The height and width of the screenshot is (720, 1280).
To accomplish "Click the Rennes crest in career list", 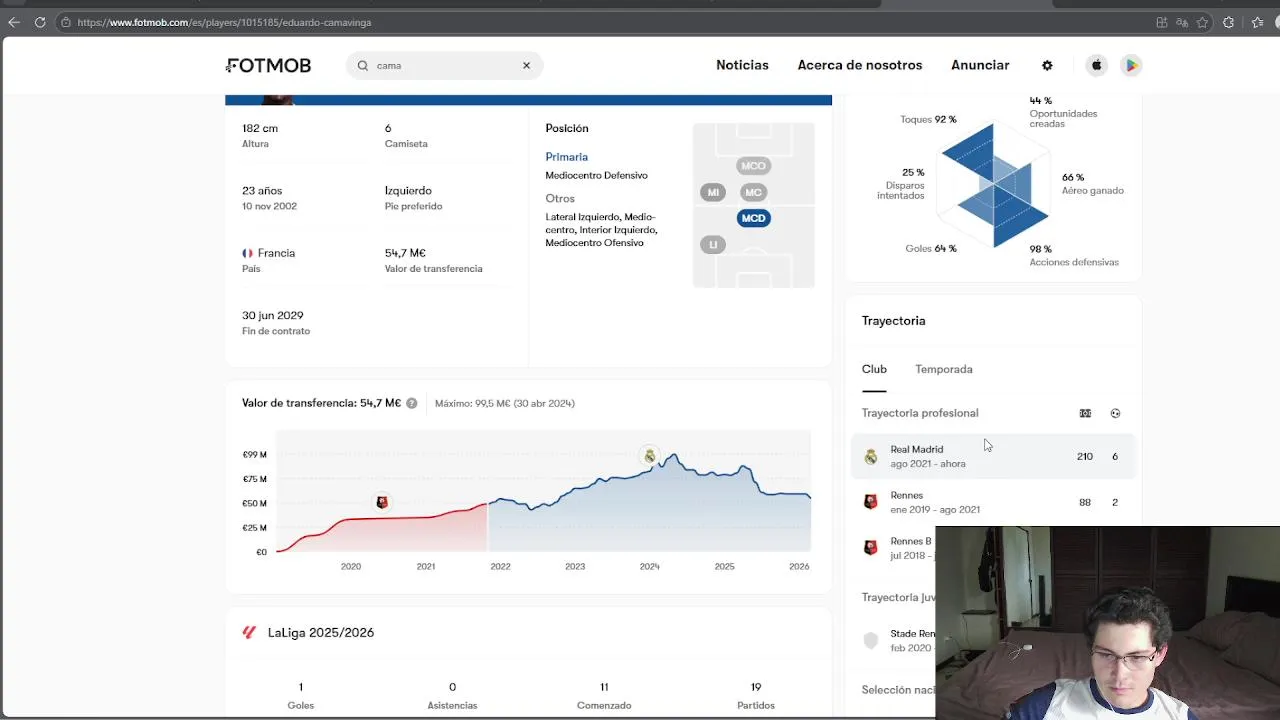I will pos(871,502).
